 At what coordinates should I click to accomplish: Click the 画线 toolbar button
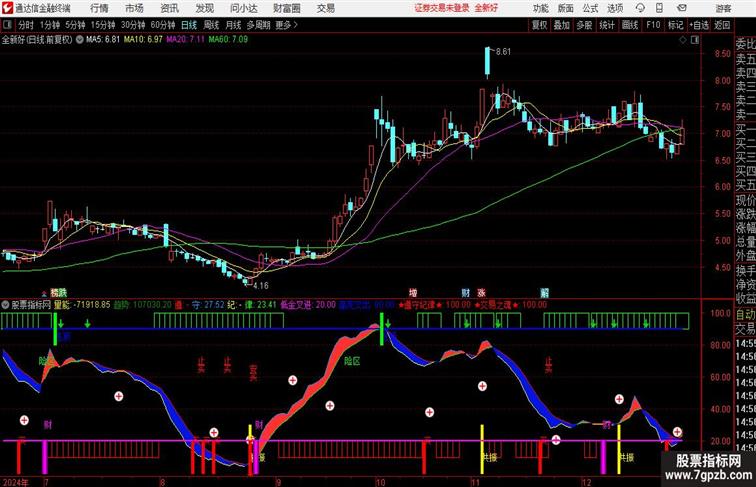pos(630,25)
